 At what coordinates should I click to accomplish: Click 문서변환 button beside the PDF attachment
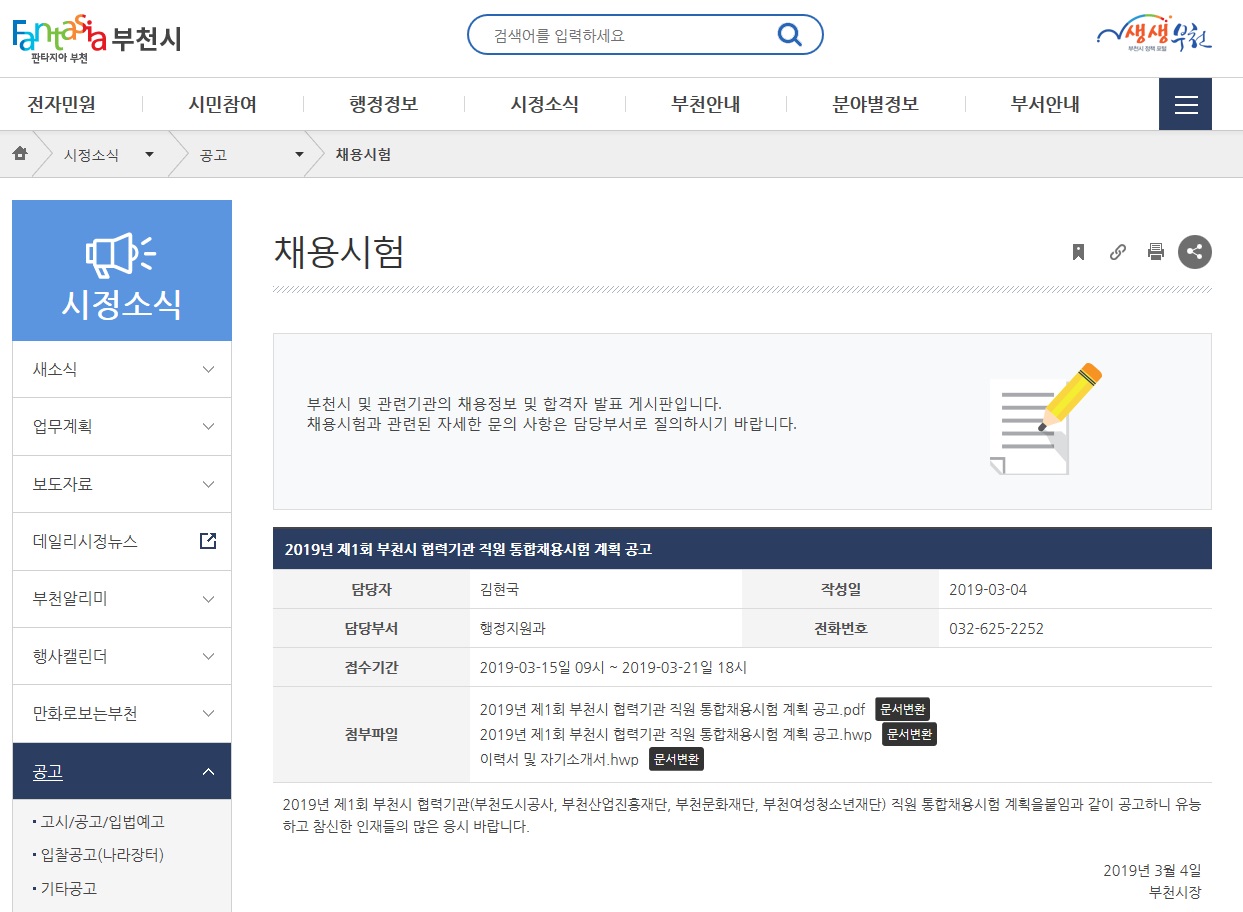point(903,709)
